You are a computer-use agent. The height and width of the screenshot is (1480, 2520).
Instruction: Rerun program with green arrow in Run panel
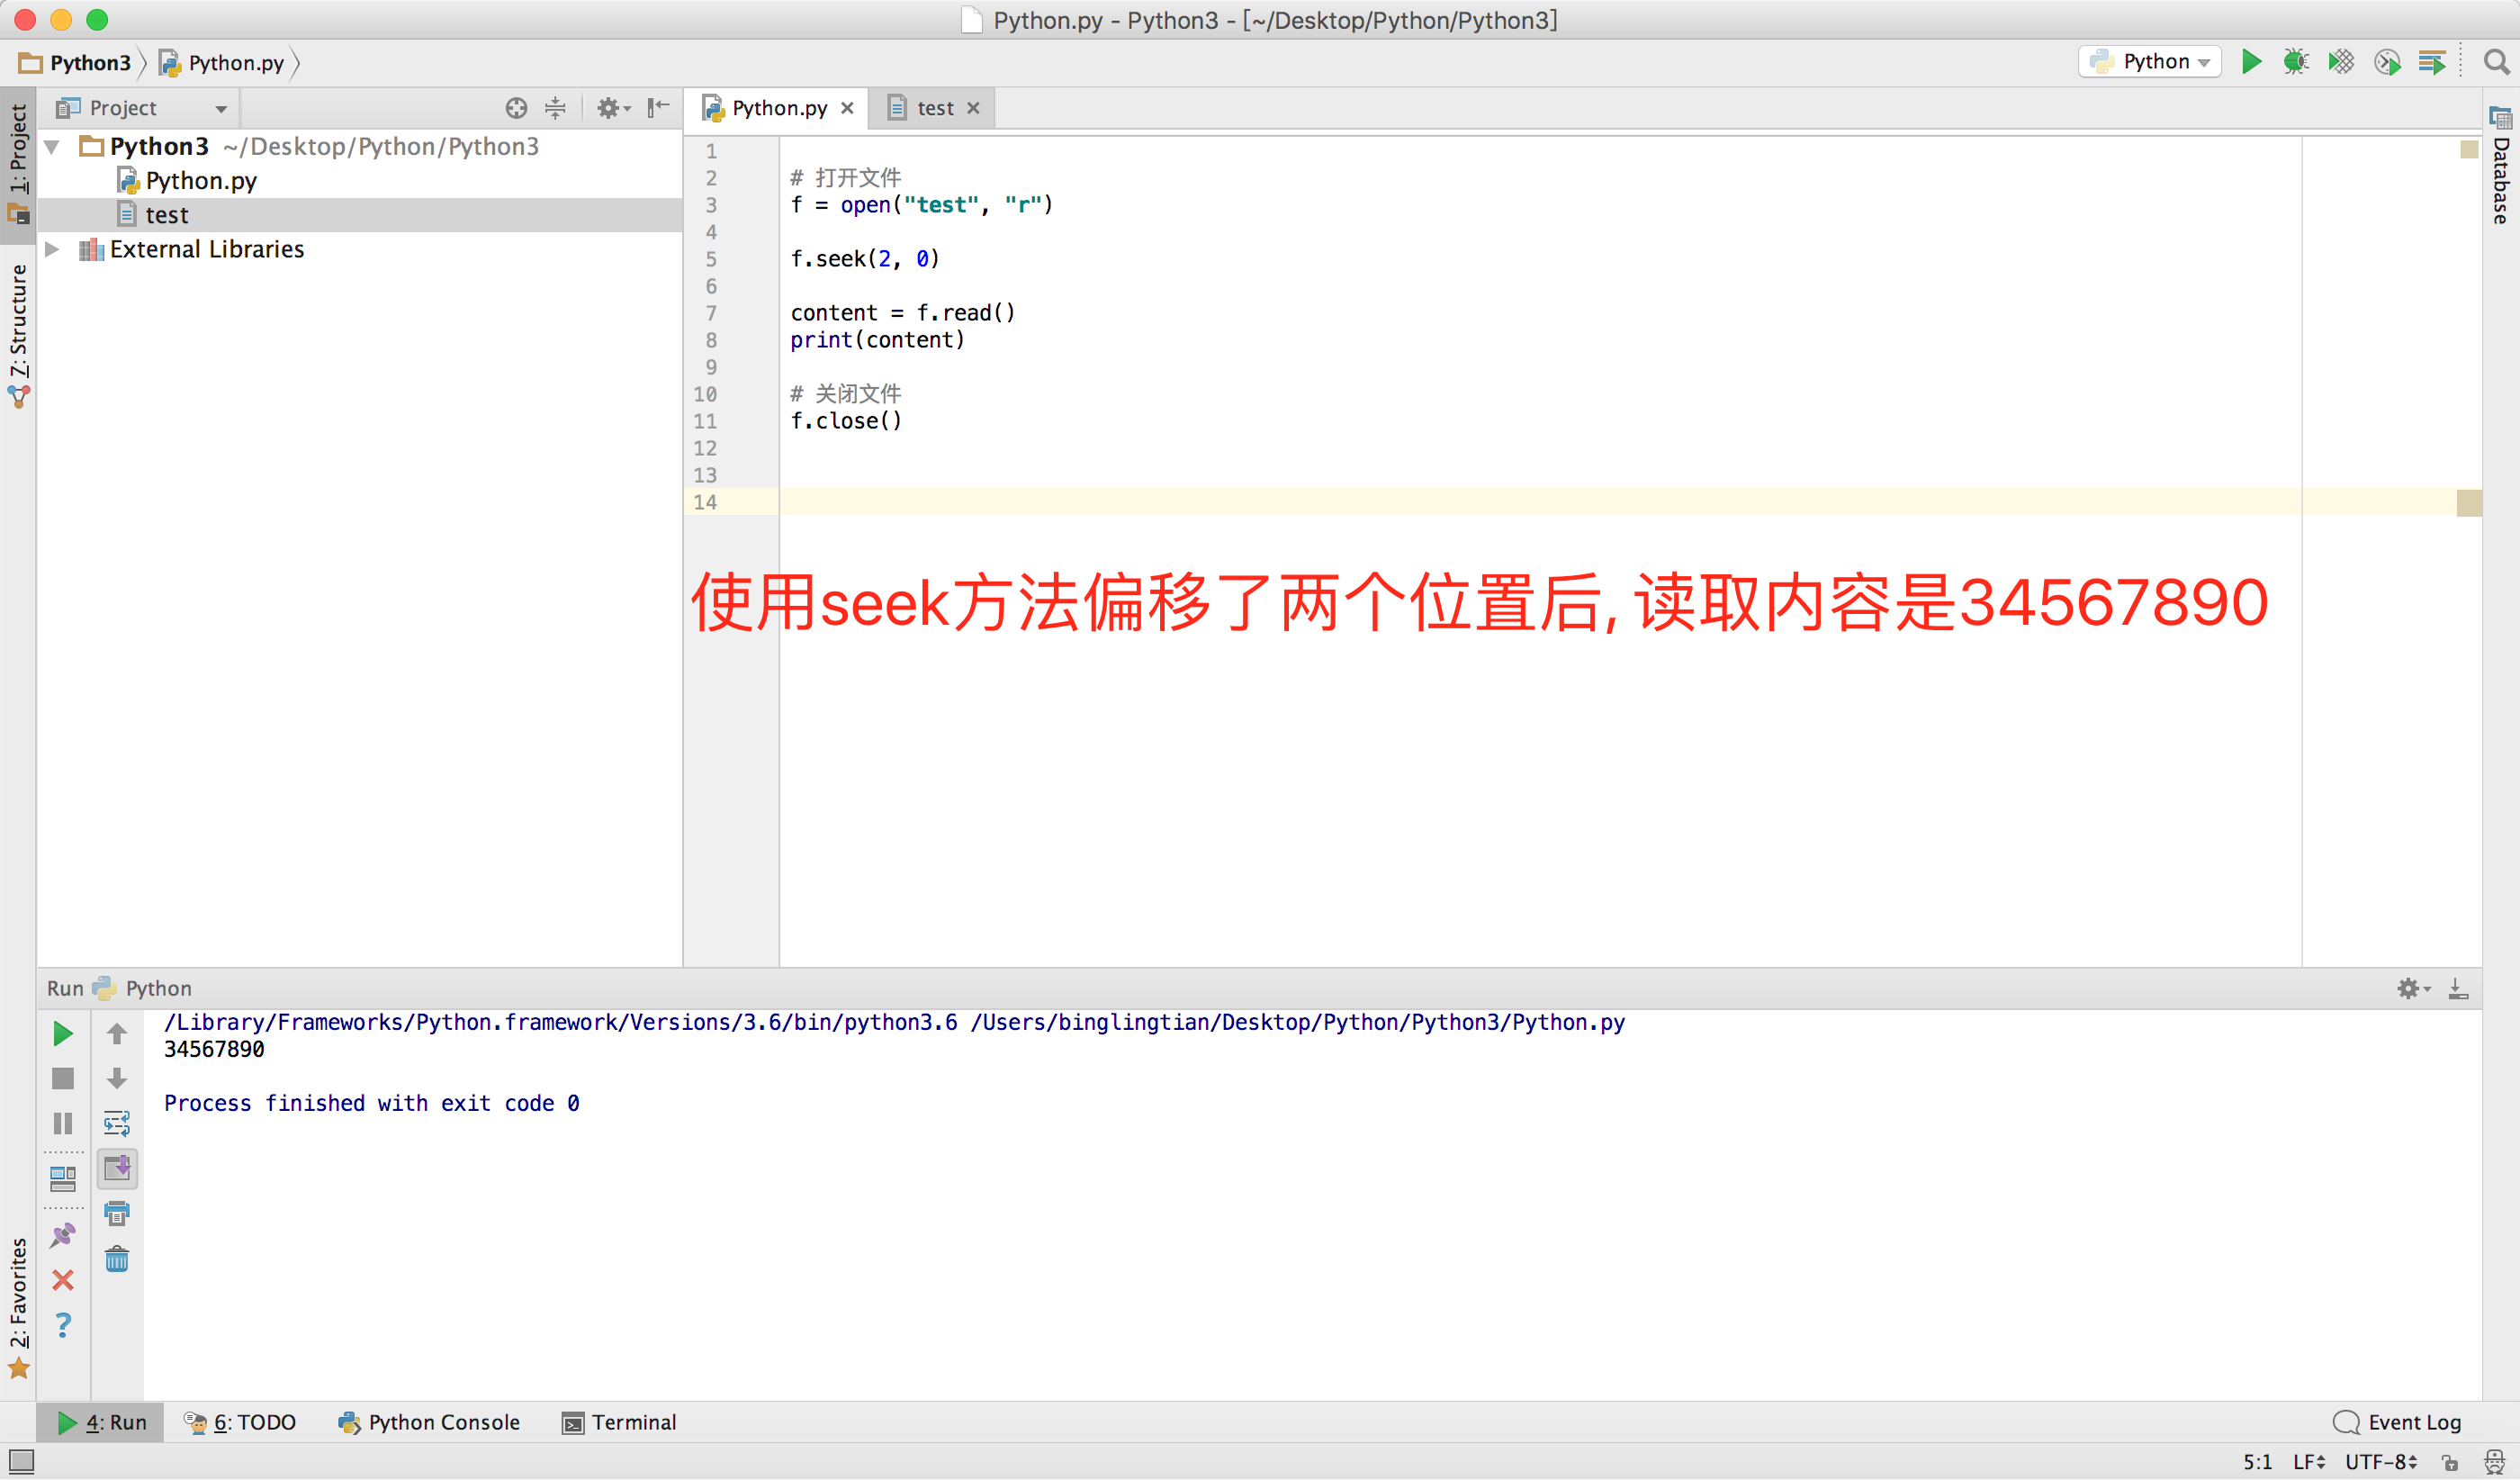click(x=63, y=1034)
